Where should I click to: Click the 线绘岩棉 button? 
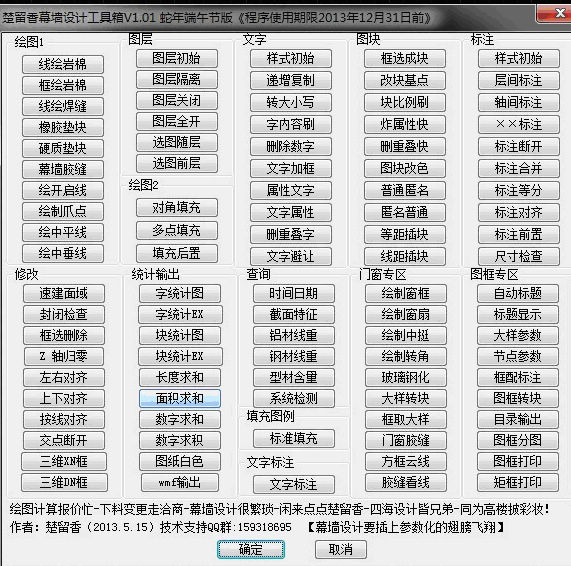coord(63,64)
